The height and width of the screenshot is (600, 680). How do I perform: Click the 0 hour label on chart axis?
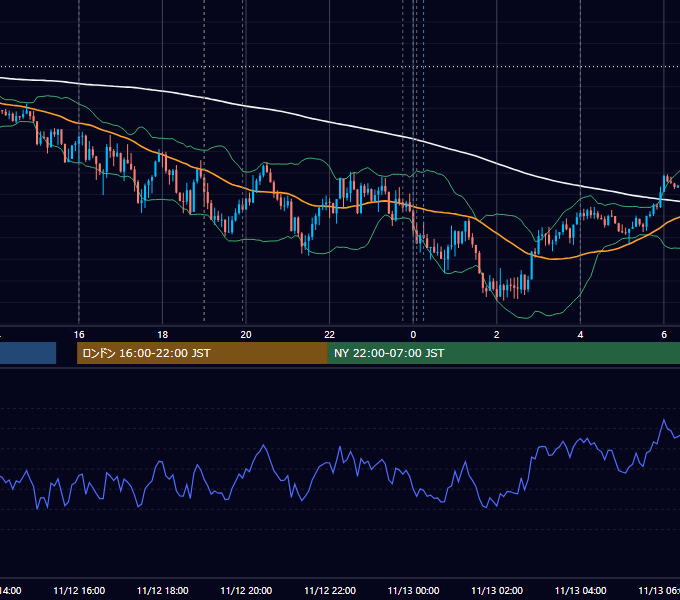(x=413, y=335)
